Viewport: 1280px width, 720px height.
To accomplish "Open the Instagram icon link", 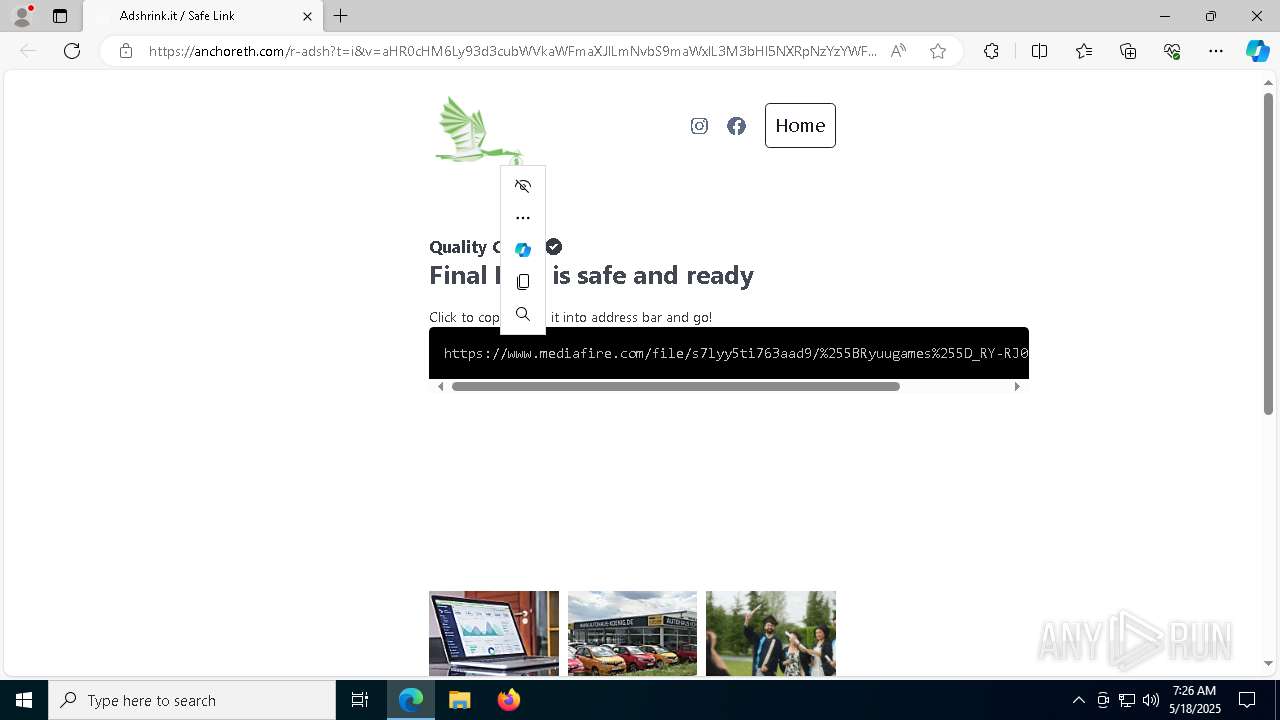I will click(699, 126).
